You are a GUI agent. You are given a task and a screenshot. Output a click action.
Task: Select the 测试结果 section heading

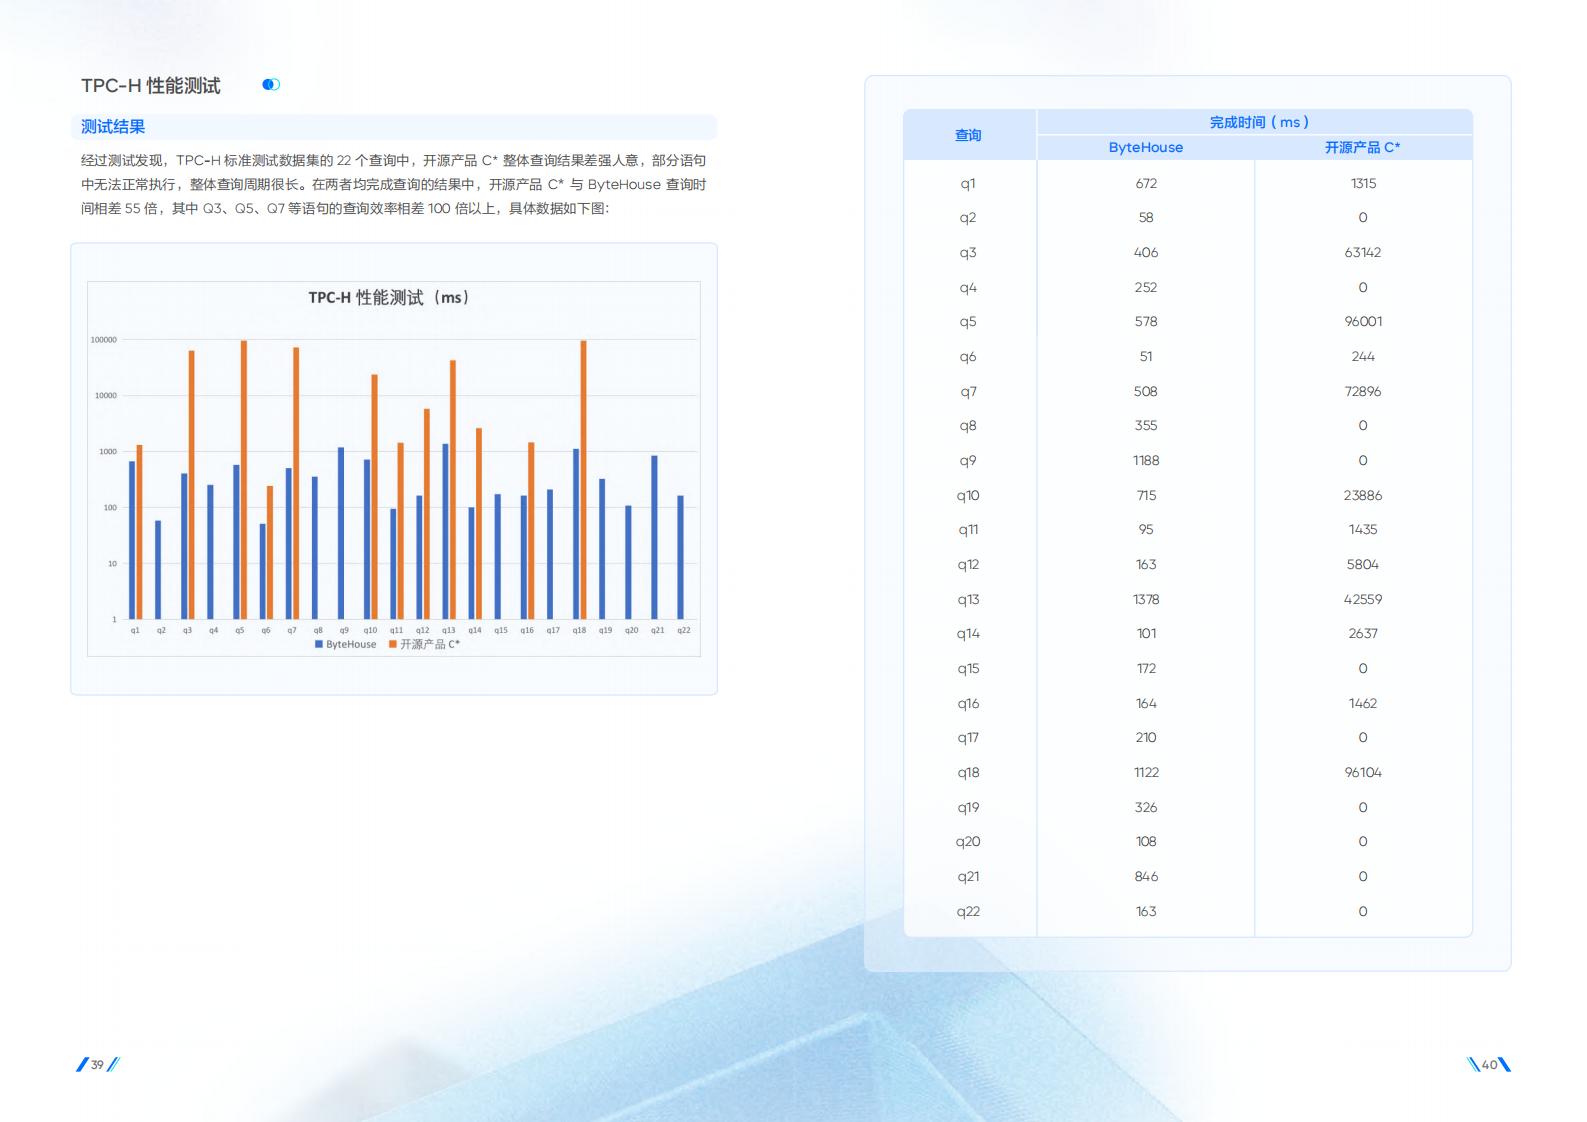(x=113, y=127)
